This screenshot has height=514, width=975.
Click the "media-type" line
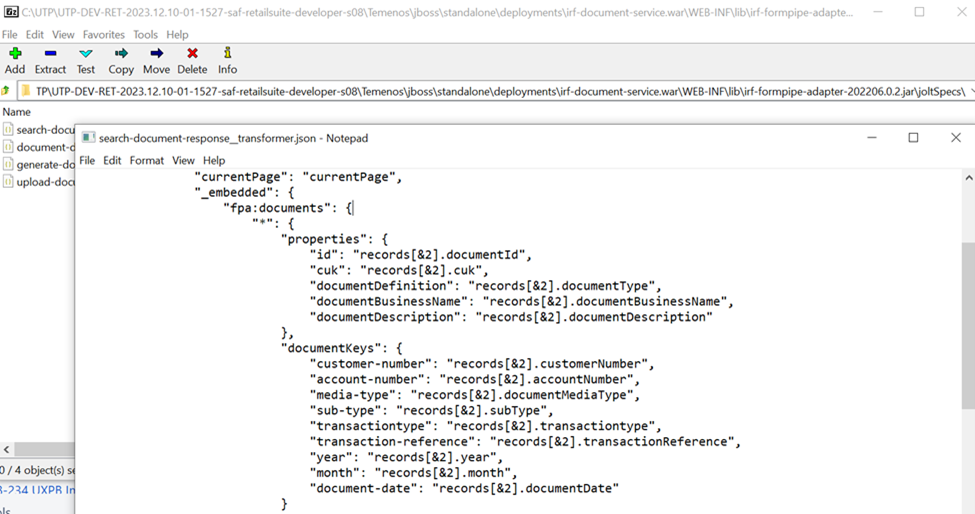point(475,395)
